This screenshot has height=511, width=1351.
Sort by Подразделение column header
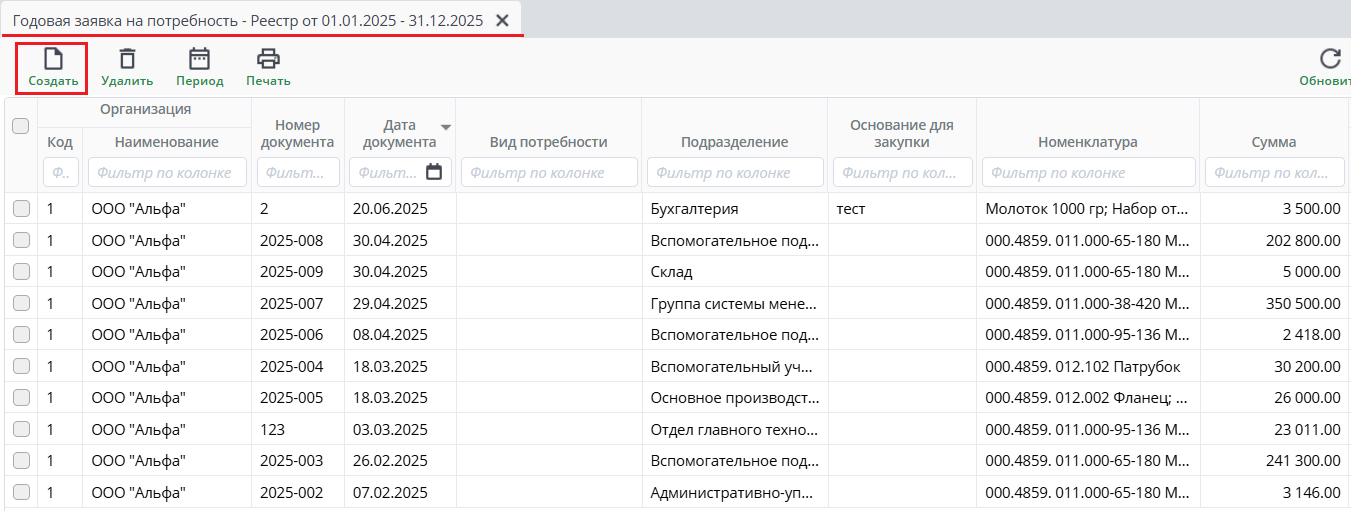pos(734,142)
